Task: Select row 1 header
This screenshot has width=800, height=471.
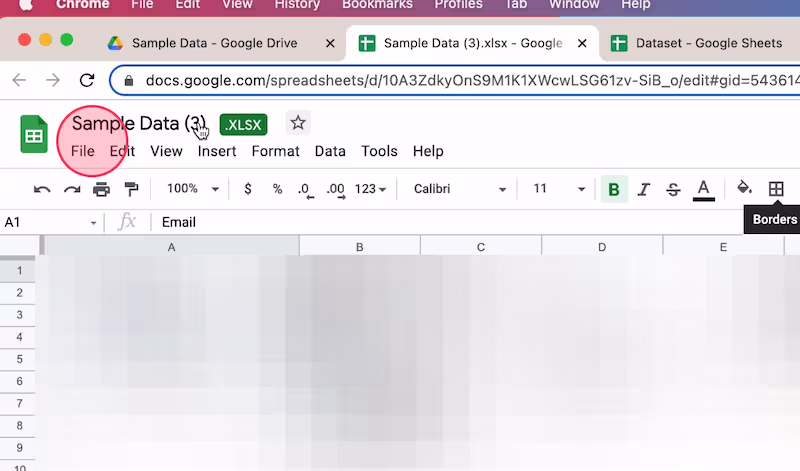Action: [19, 270]
